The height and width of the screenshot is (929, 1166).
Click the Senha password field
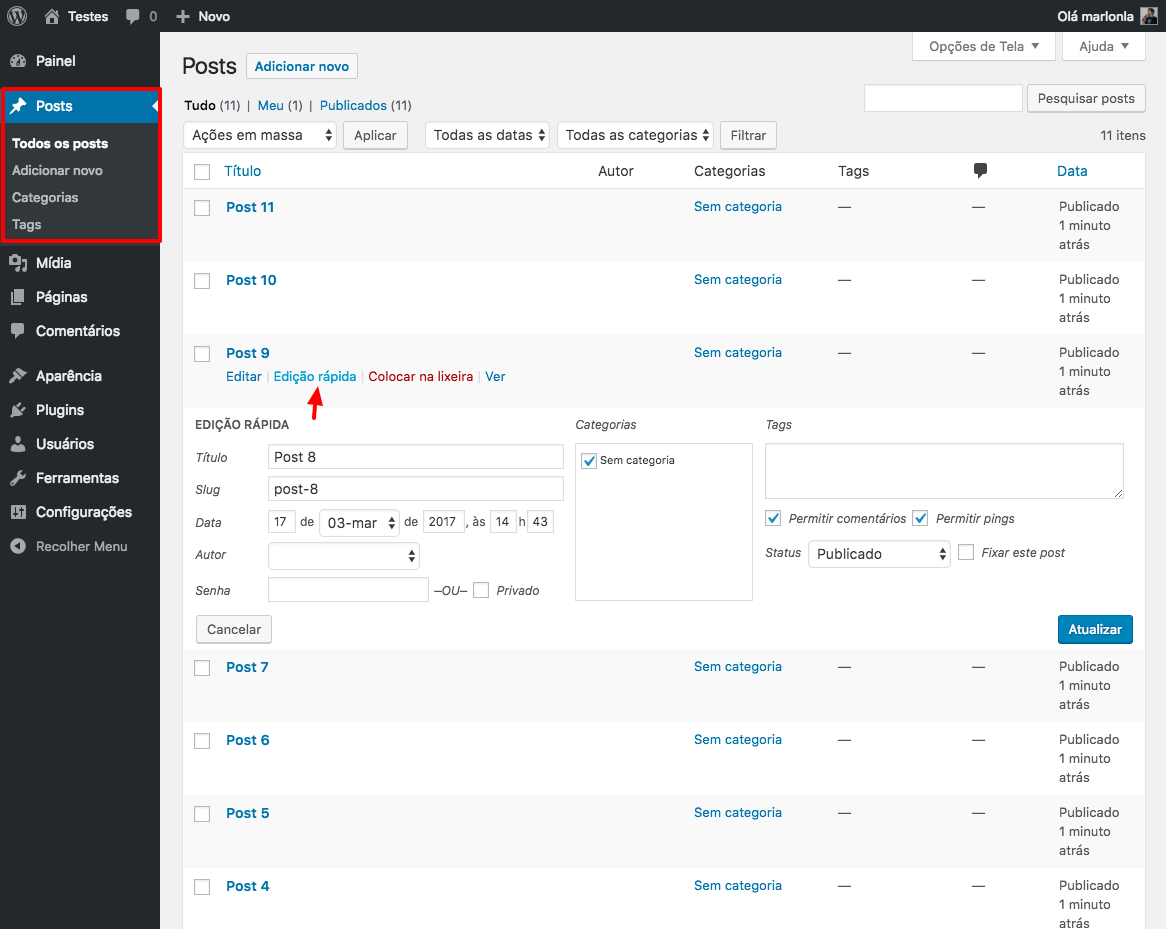point(348,590)
